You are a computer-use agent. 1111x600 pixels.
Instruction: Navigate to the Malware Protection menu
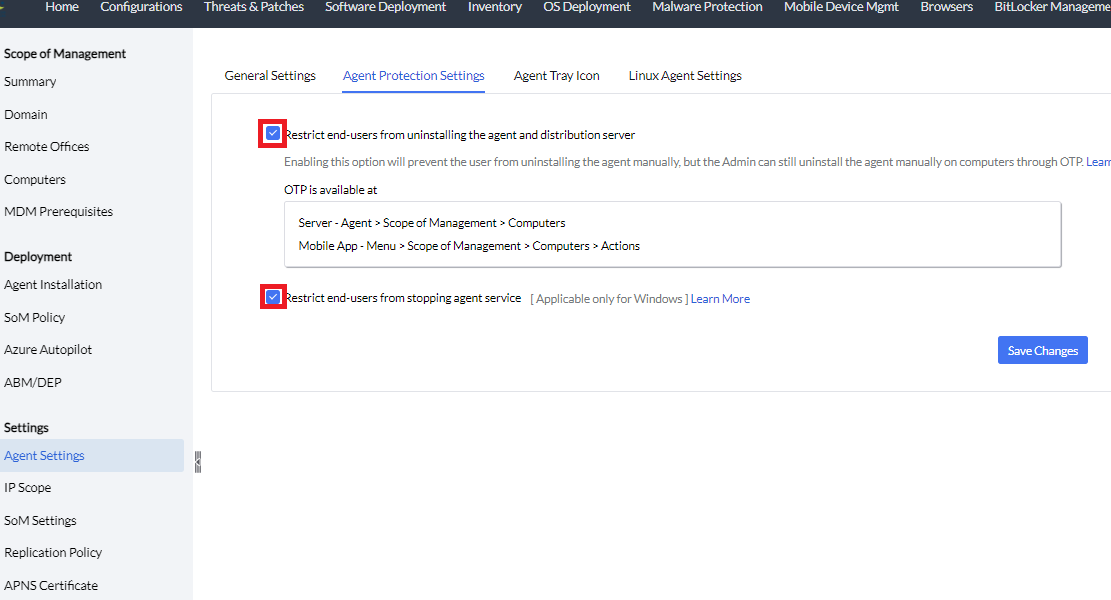[x=707, y=7]
